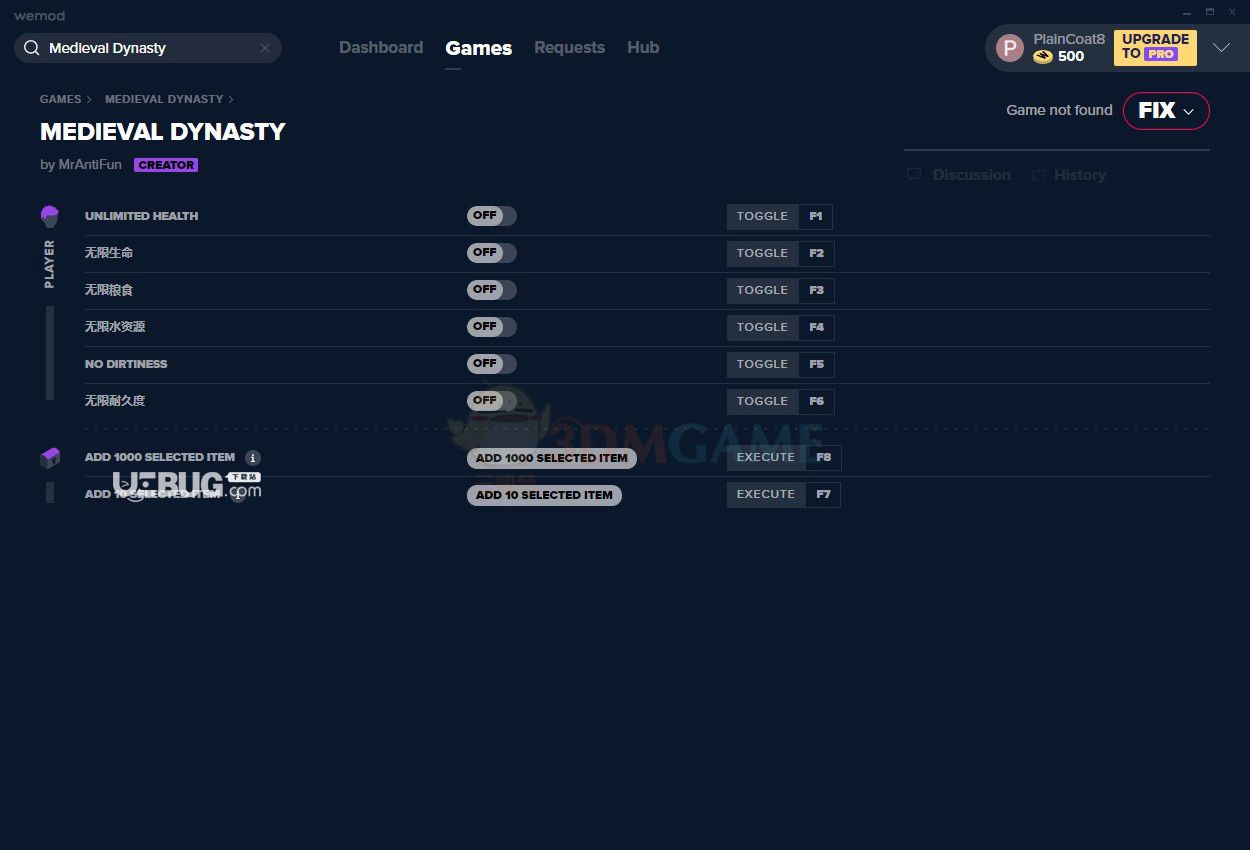The width and height of the screenshot is (1250, 850).
Task: Open the Hub tab
Action: point(643,47)
